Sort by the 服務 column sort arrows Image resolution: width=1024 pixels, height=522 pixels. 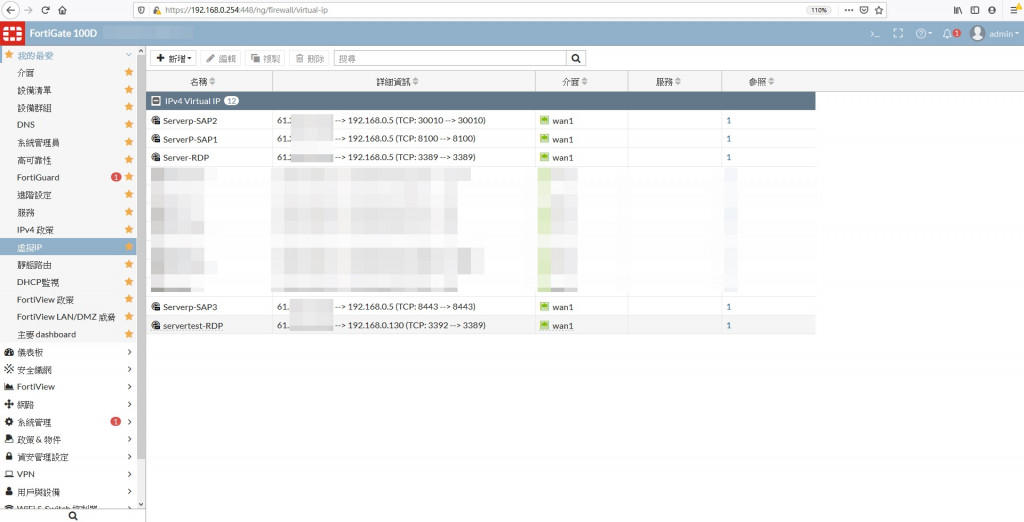pos(678,82)
